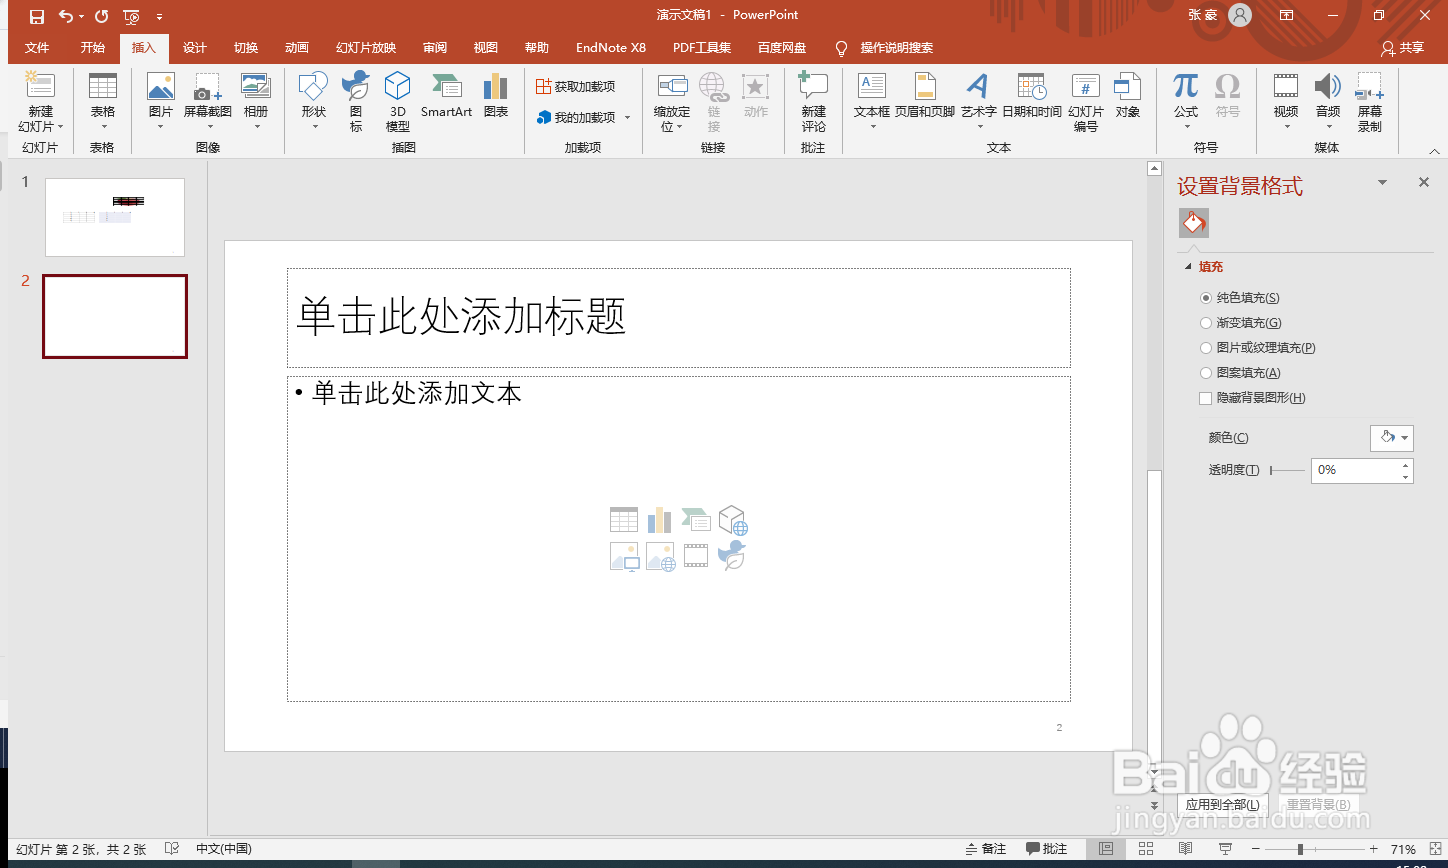This screenshot has width=1448, height=868.
Task: Open format pane options dropdown arrow
Action: [1383, 183]
